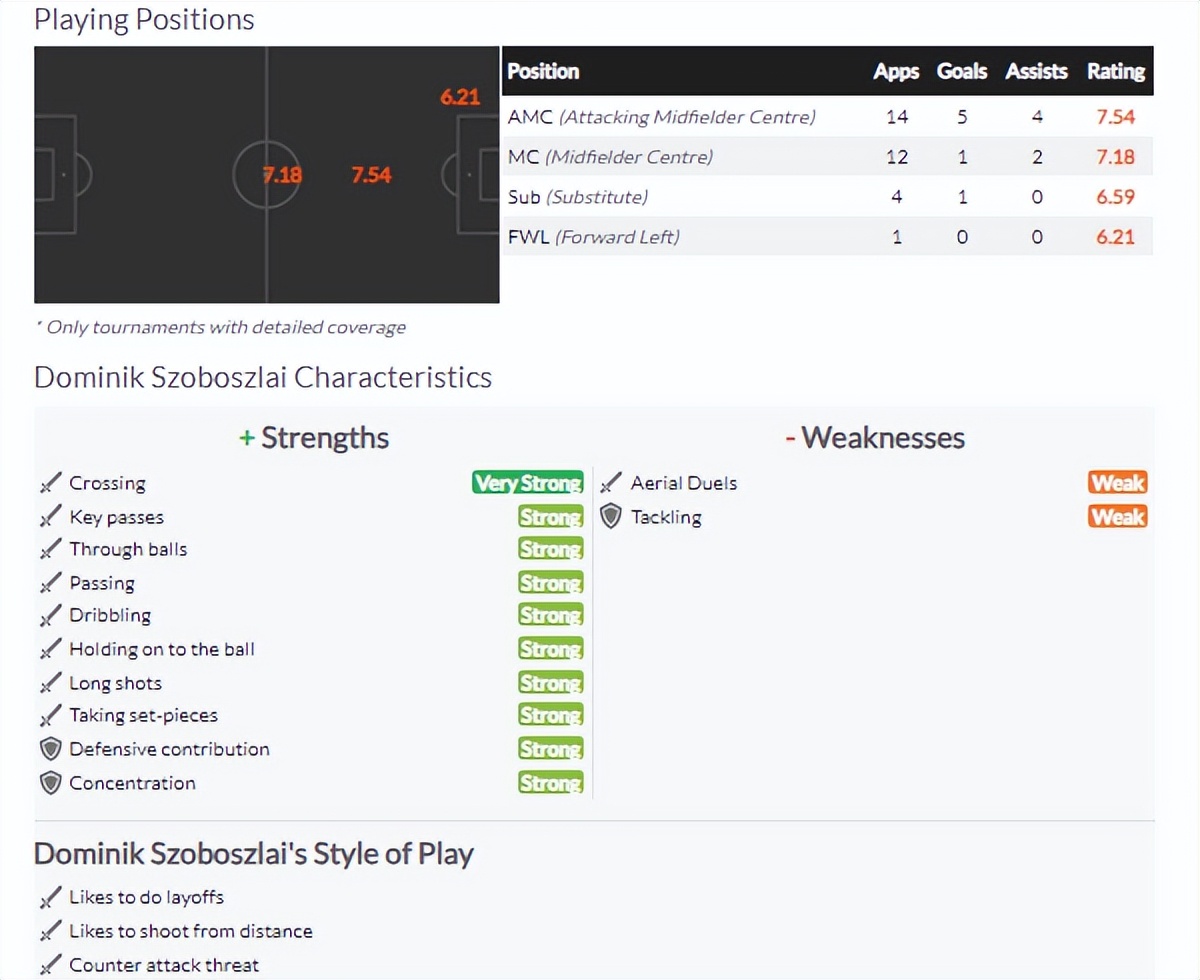Image resolution: width=1200 pixels, height=980 pixels.
Task: Click the shield icon beside Tackling
Action: [611, 517]
